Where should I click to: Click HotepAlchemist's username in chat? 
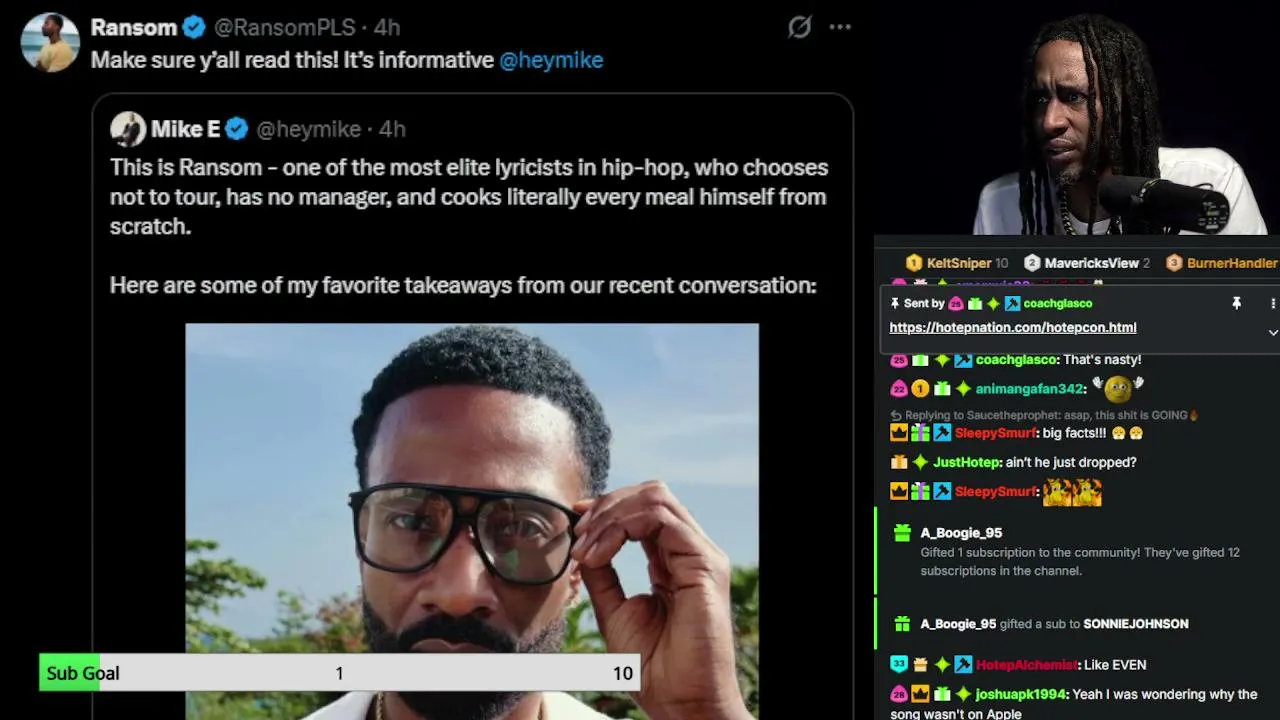point(1026,665)
